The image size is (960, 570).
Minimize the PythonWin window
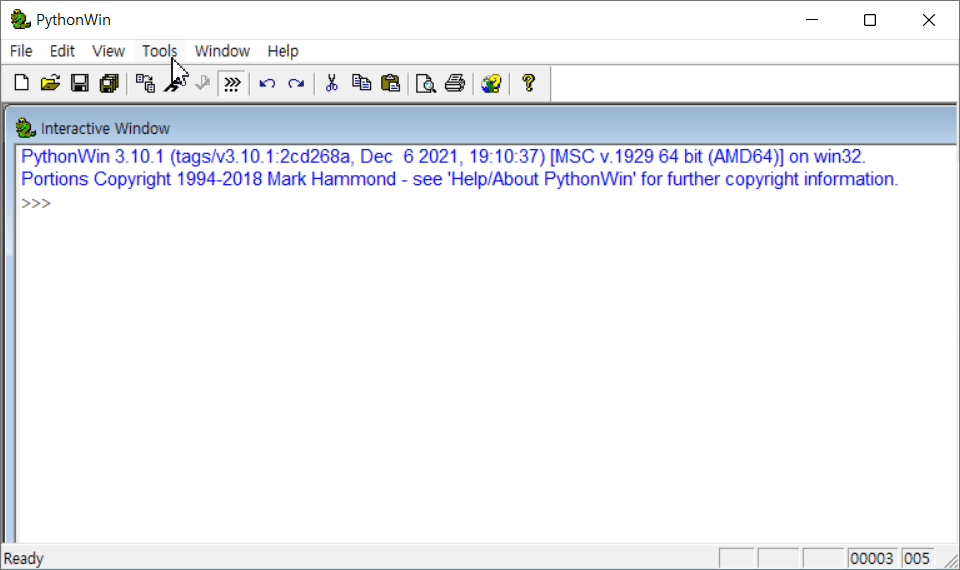click(812, 20)
